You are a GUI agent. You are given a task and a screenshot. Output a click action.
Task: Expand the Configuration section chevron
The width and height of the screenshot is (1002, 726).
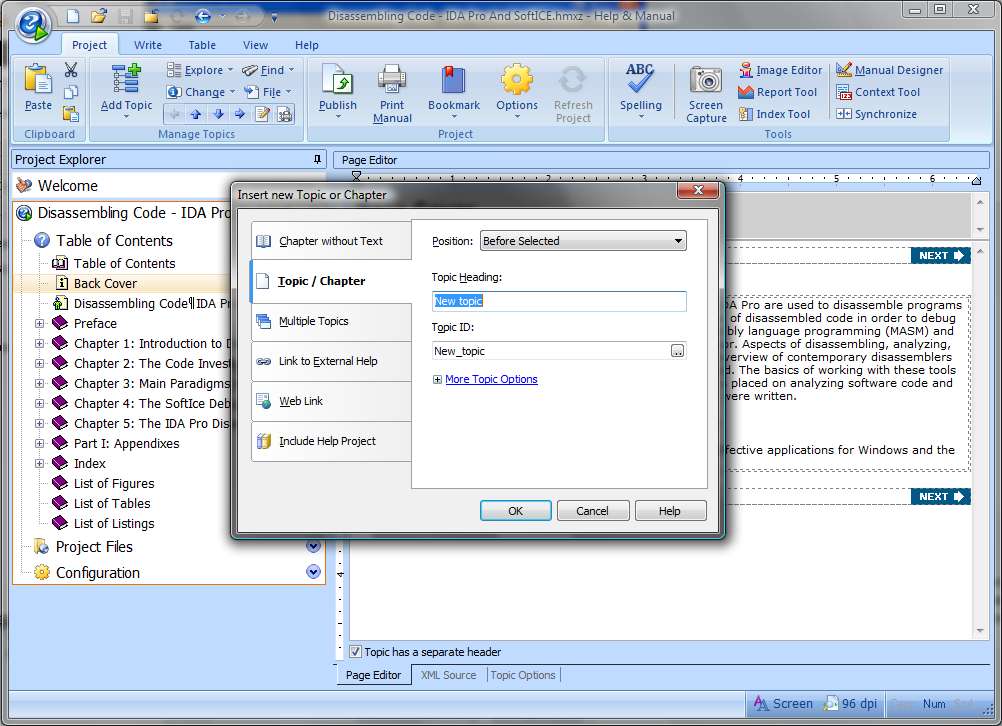(x=313, y=571)
